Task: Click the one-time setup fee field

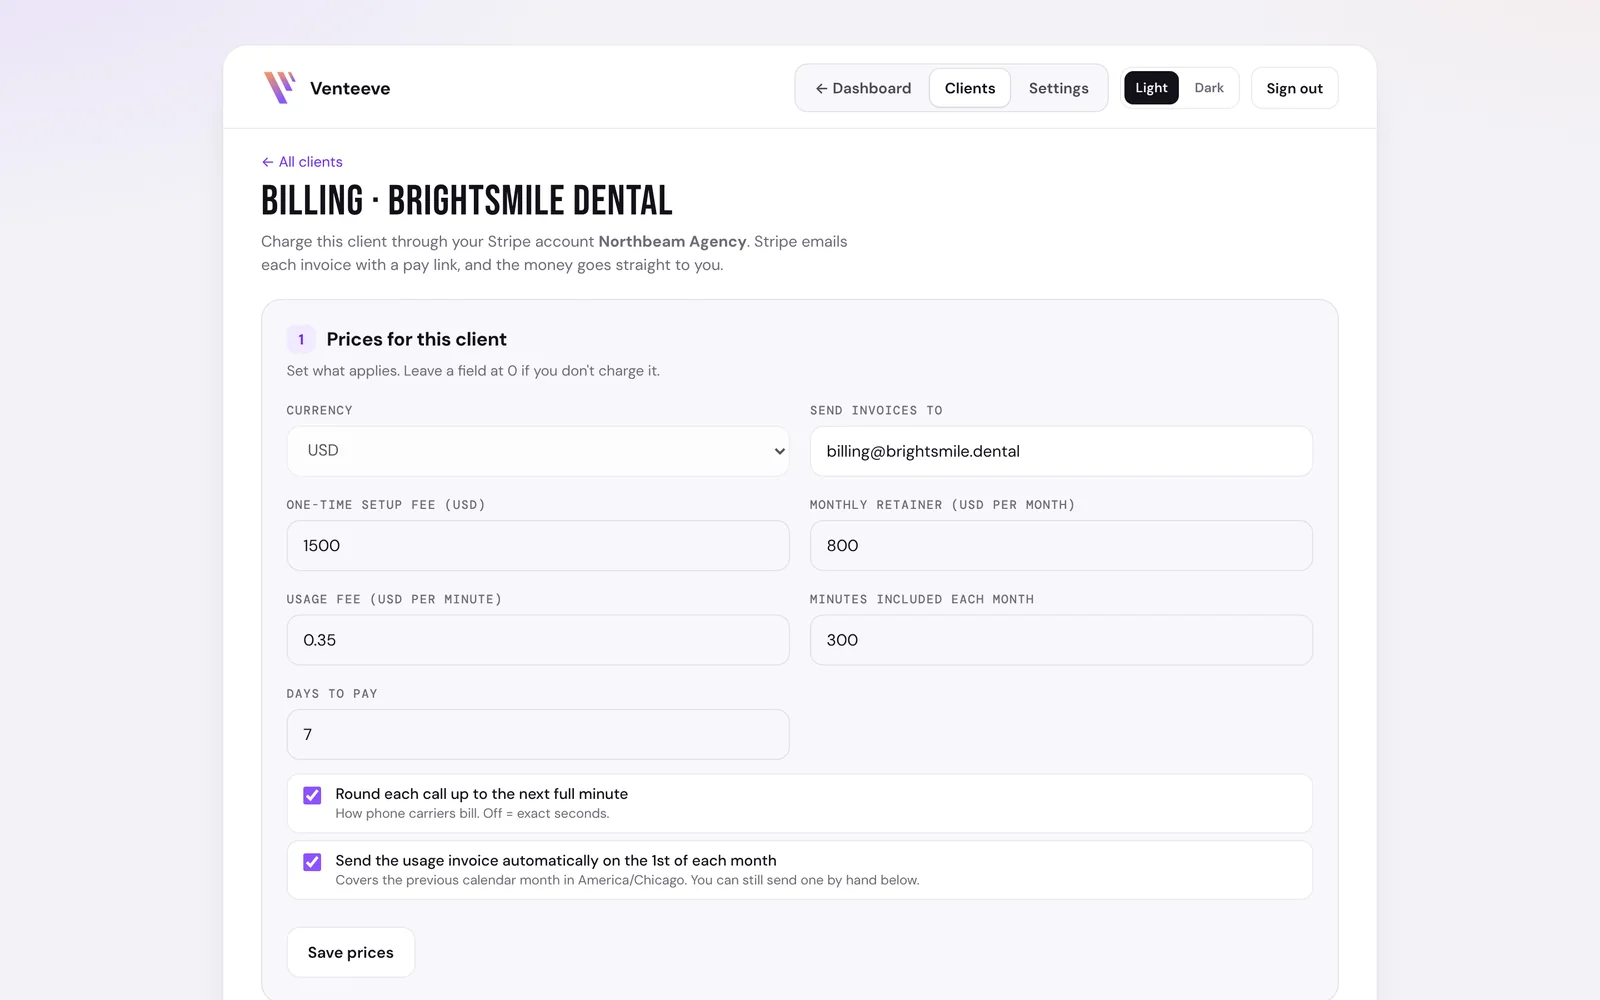Action: [538, 546]
